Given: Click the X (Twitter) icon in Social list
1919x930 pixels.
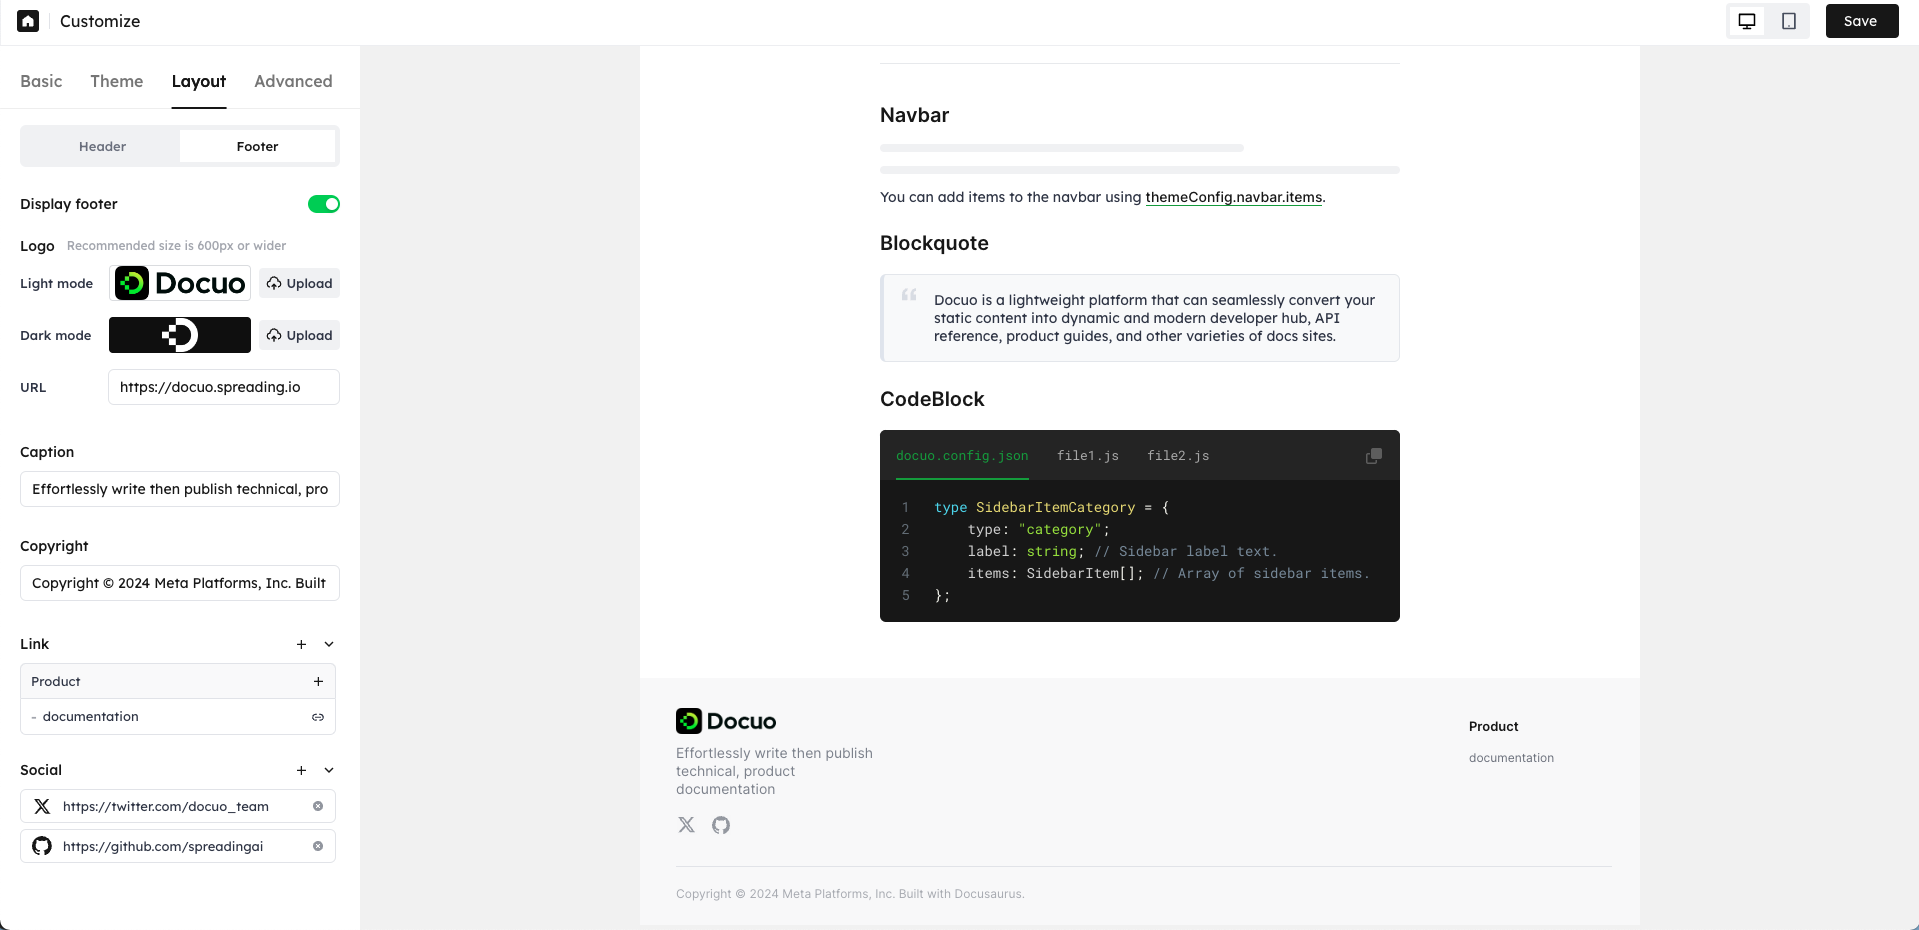Looking at the screenshot, I should [x=42, y=806].
